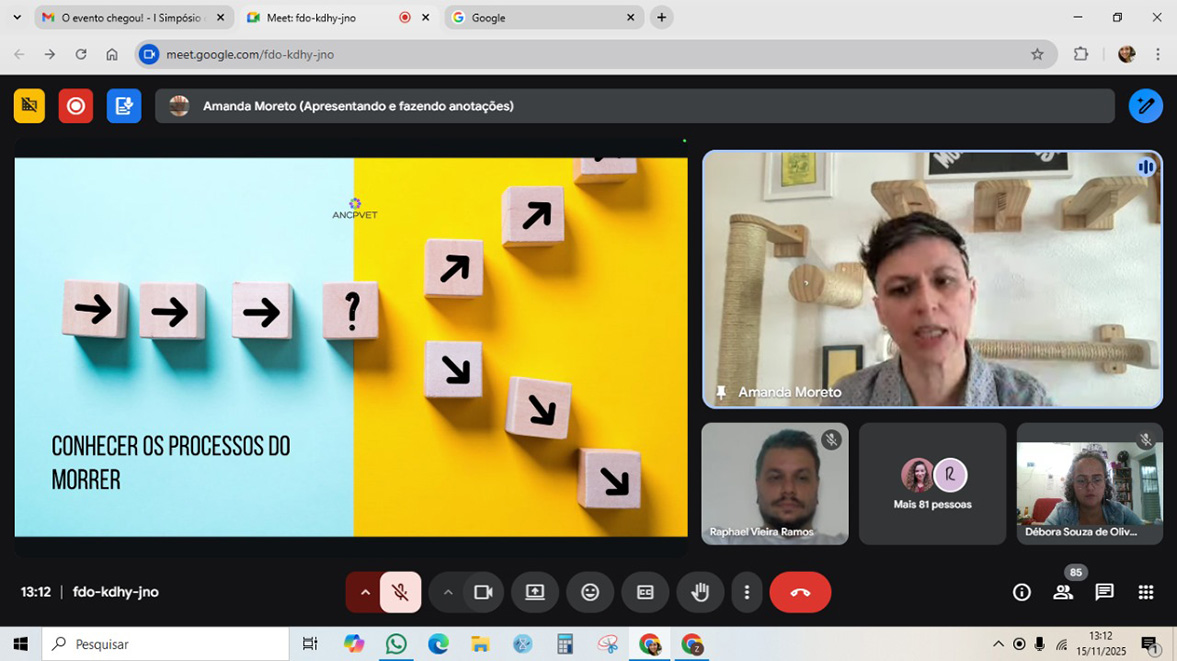Image resolution: width=1177 pixels, height=661 pixels.
Task: Leave the call with red hang-up button
Action: tap(800, 593)
